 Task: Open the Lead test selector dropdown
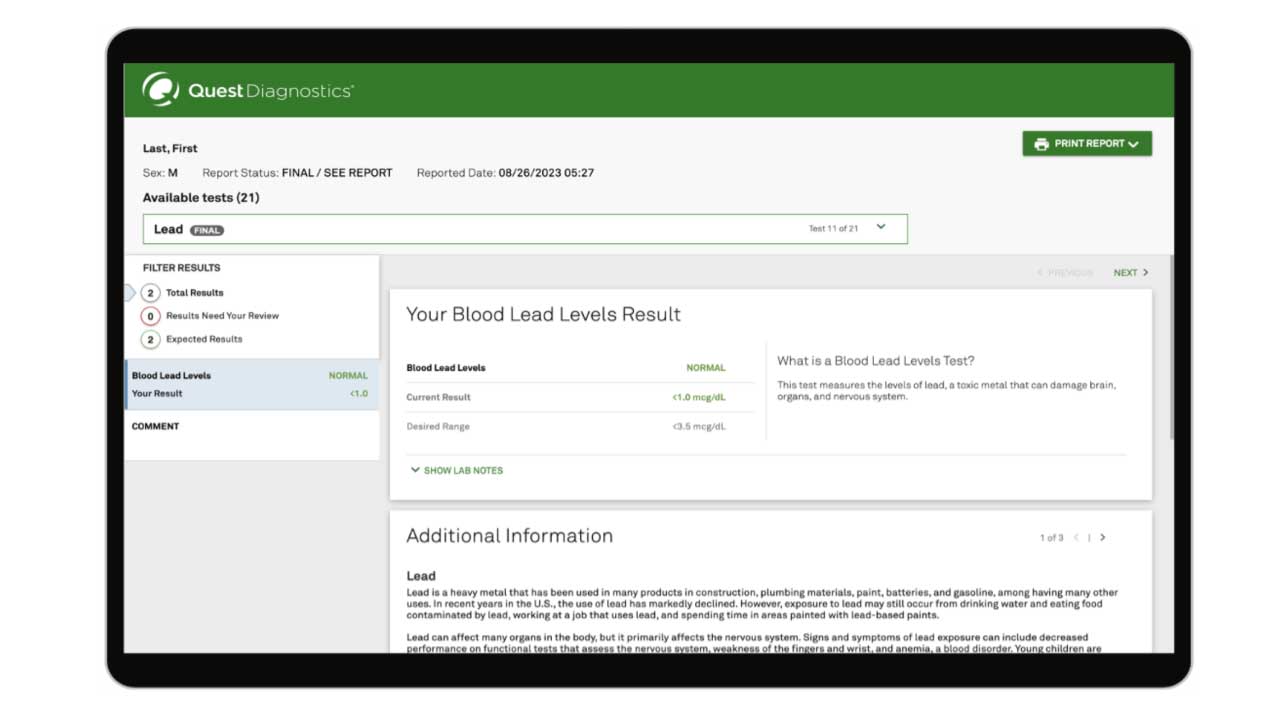881,228
